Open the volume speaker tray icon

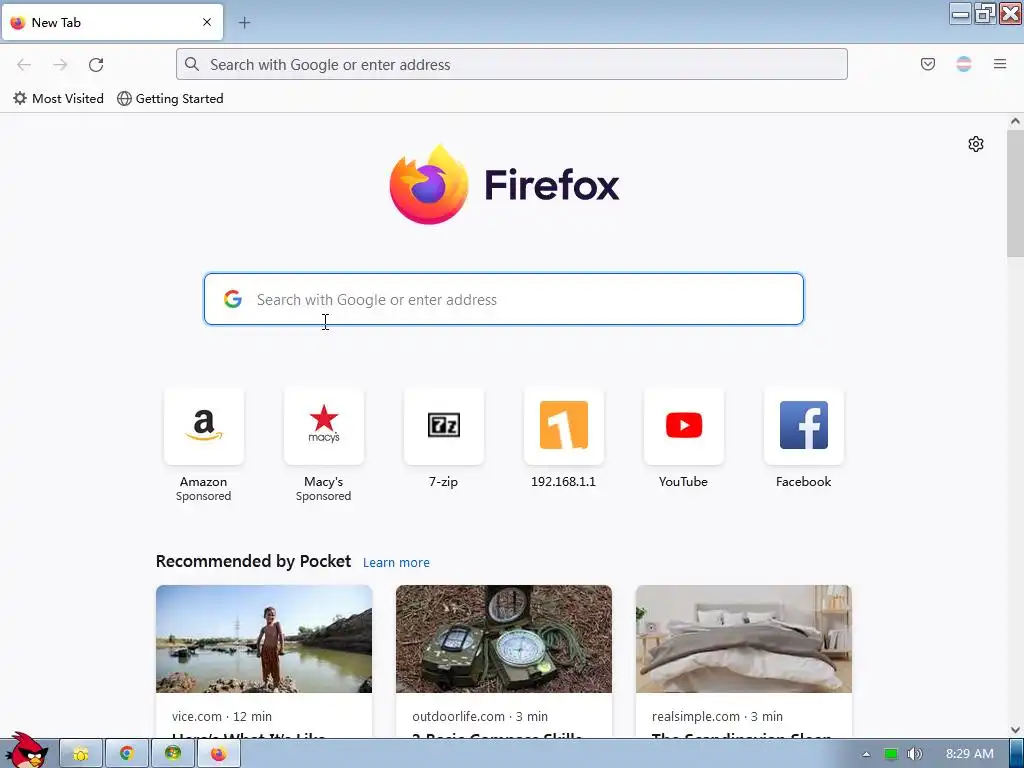coord(915,754)
